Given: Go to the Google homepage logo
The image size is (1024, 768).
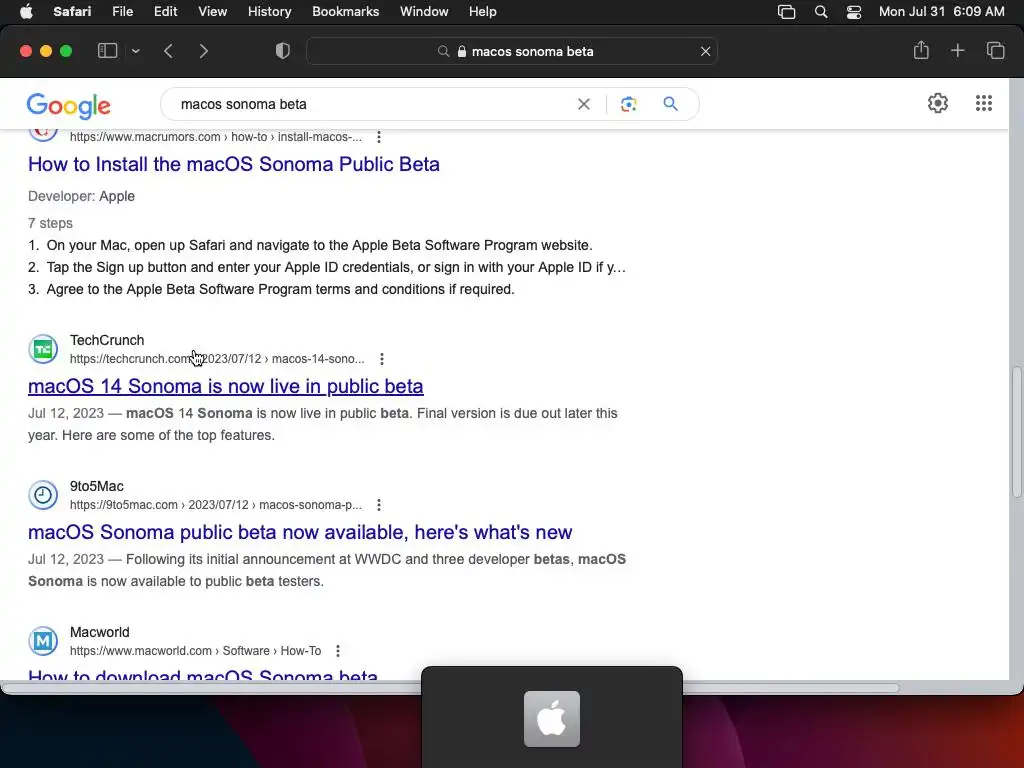Looking at the screenshot, I should 69,105.
